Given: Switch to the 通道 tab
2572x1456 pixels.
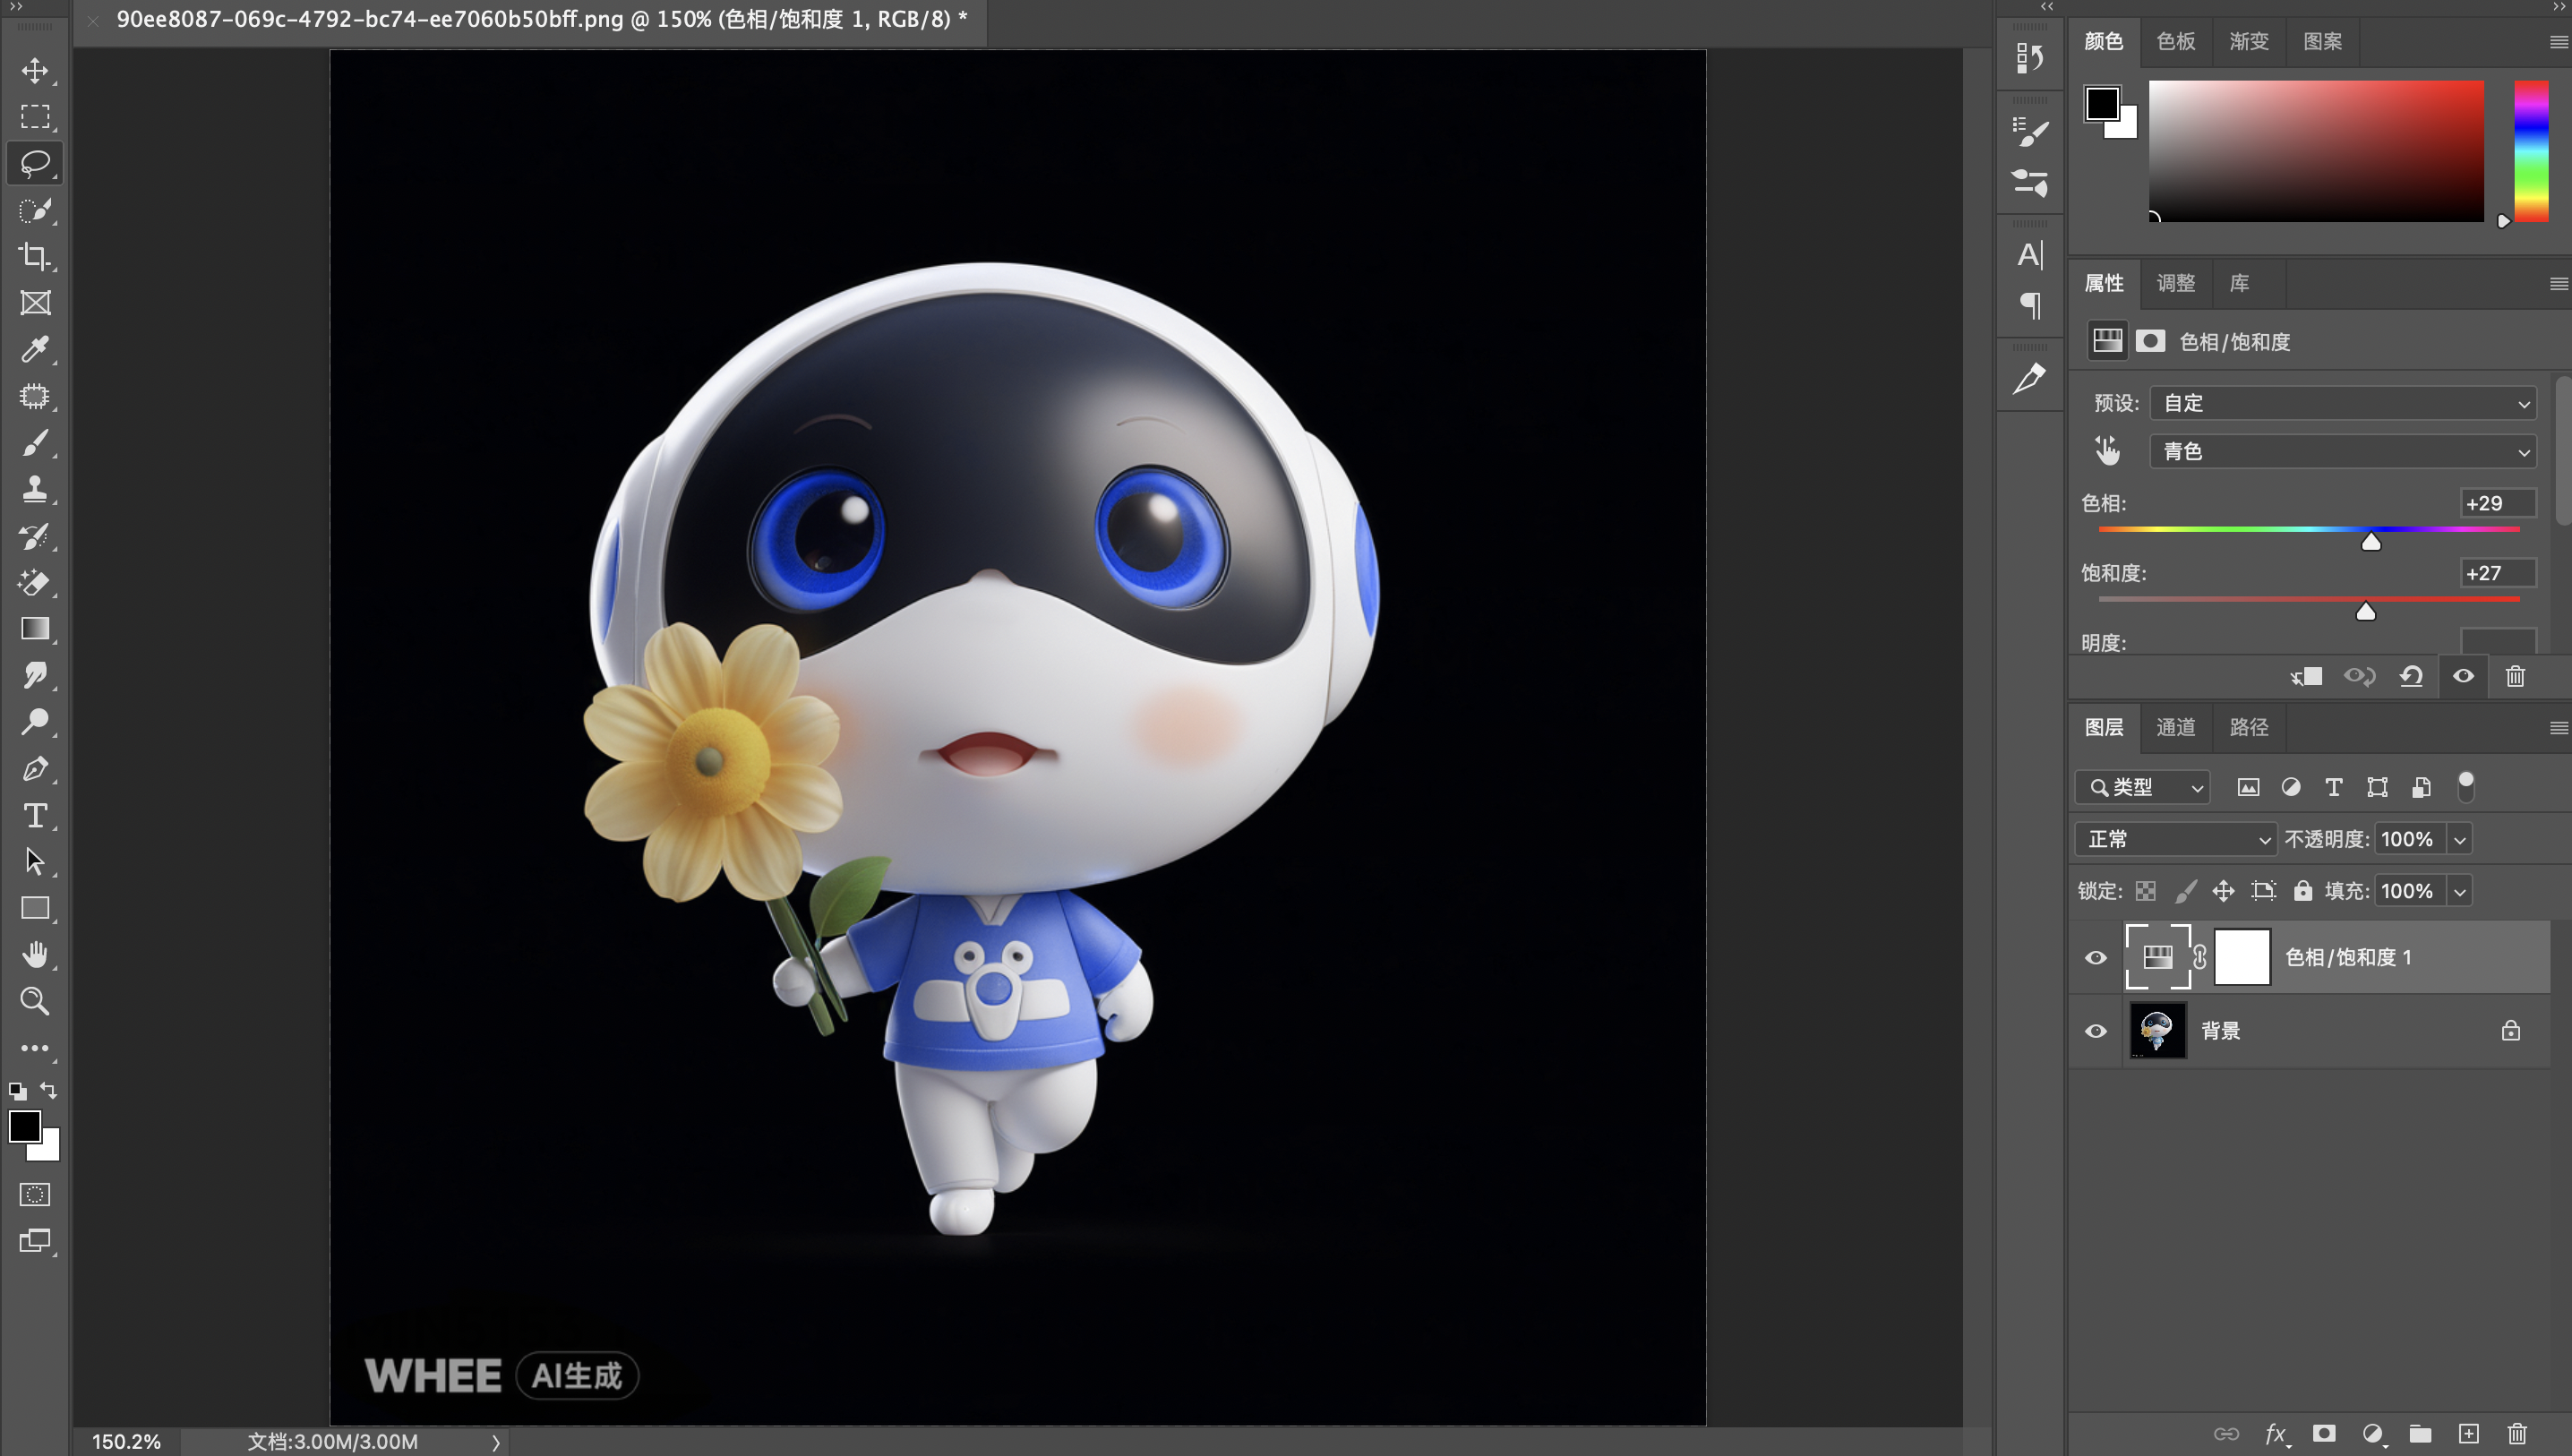Looking at the screenshot, I should pos(2175,727).
